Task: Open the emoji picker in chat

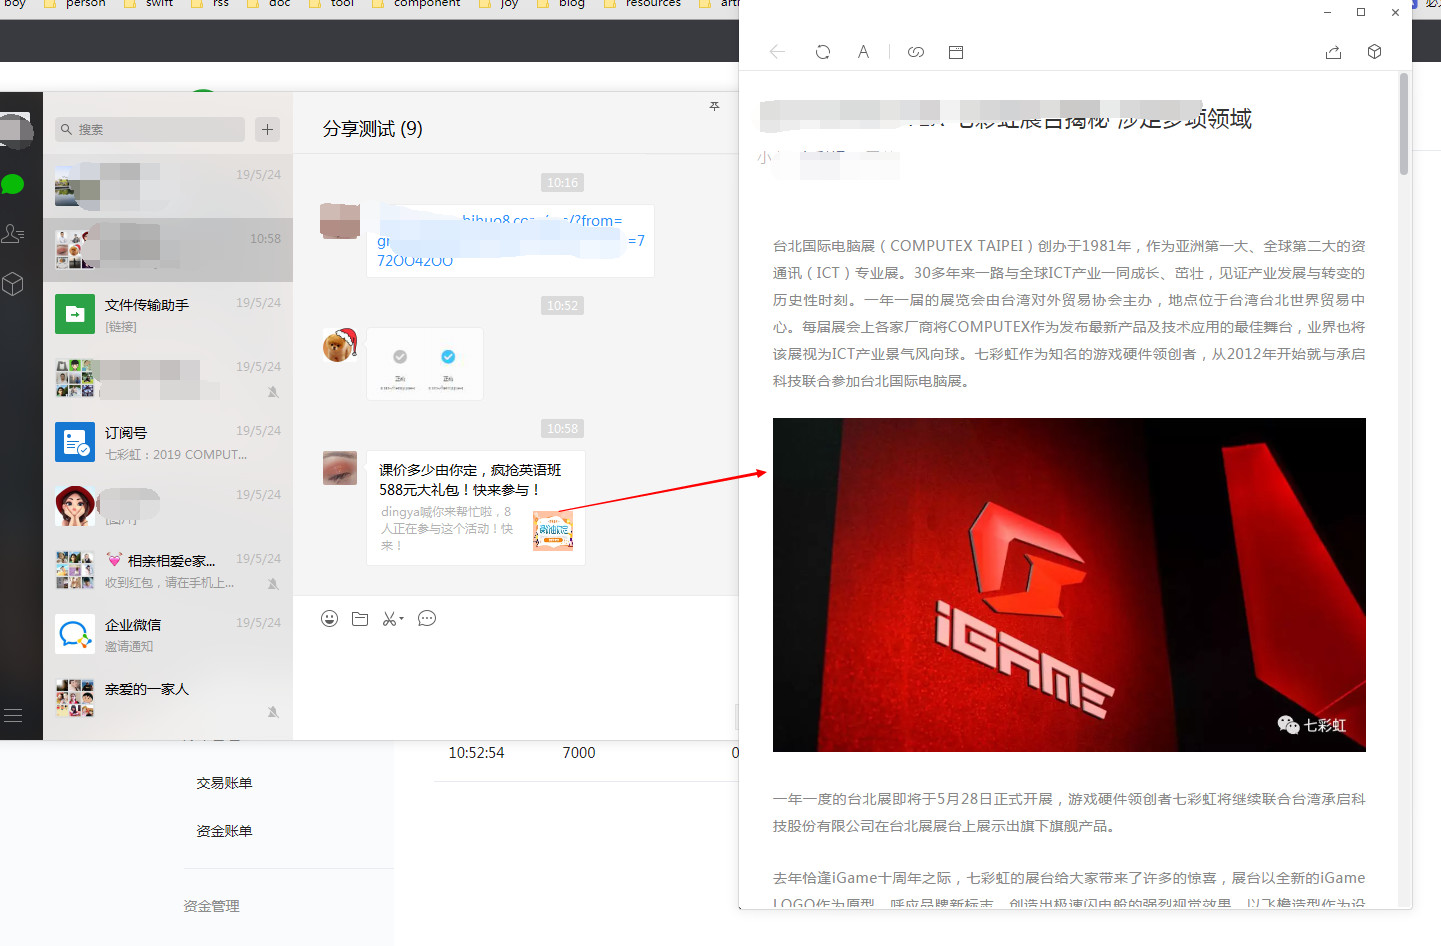Action: [329, 619]
